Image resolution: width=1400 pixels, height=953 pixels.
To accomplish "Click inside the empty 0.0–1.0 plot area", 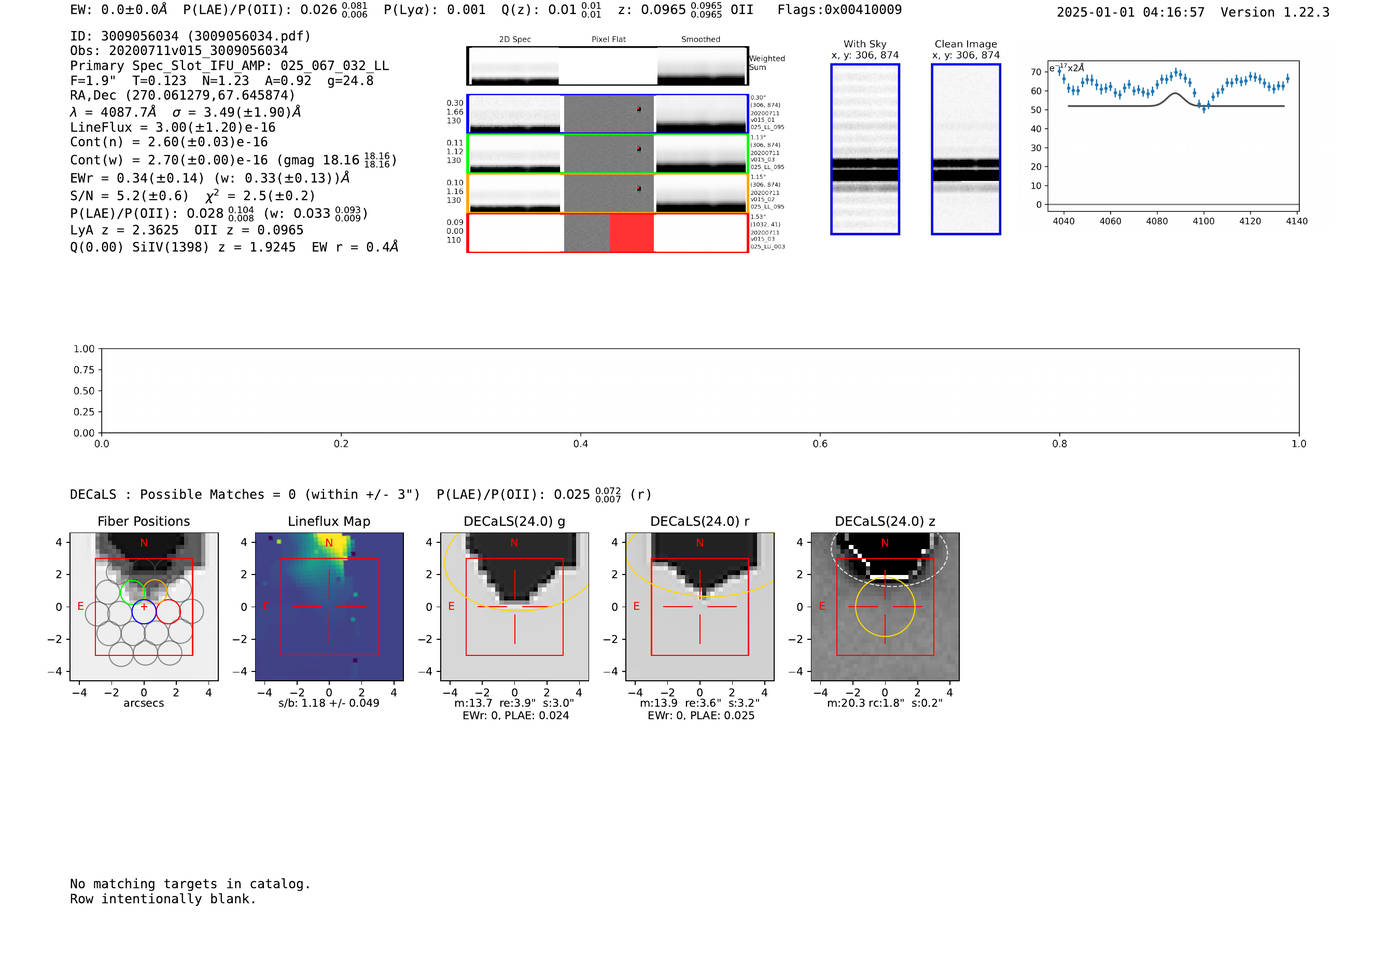I will [x=700, y=391].
